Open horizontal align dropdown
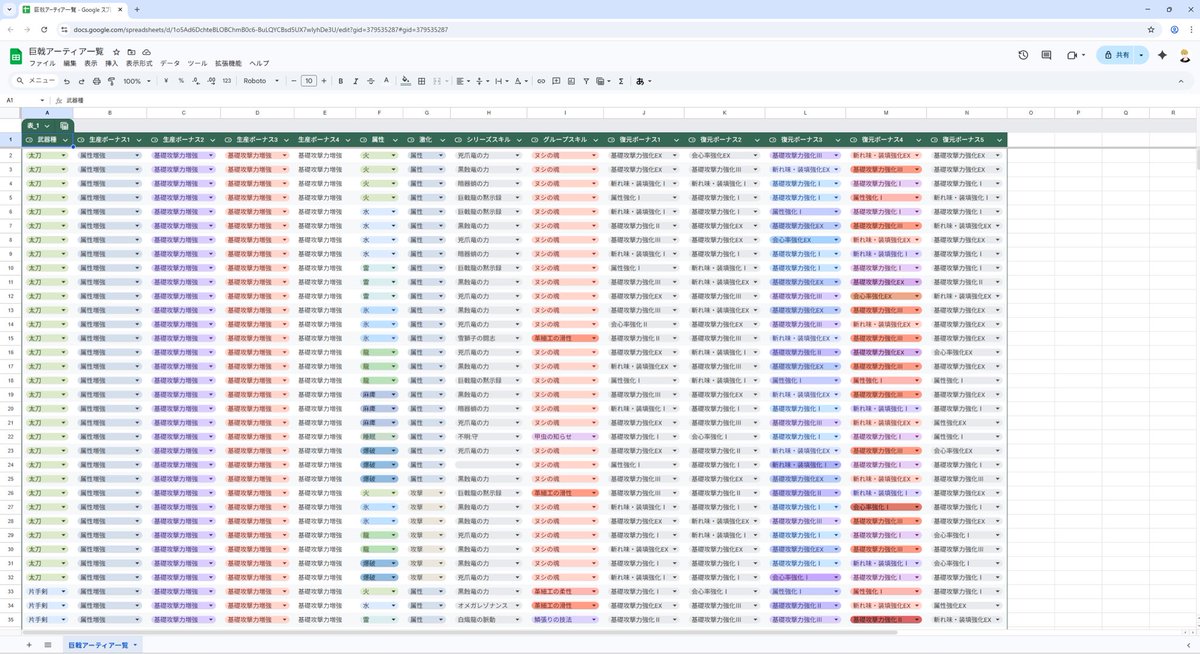 point(464,81)
